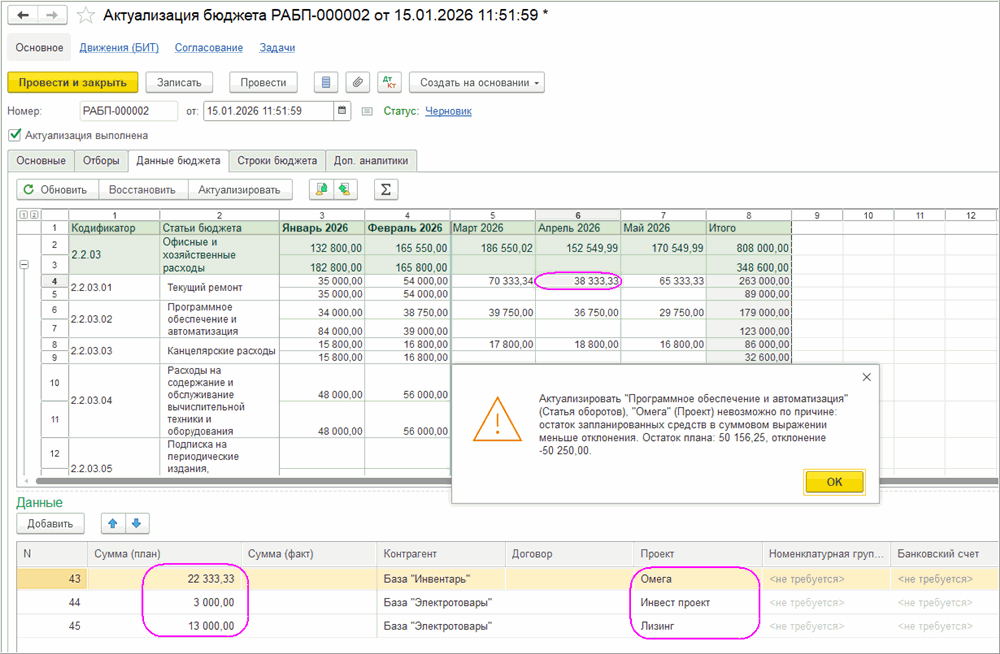Collapse the 2.2.03 row group
This screenshot has height=654, width=1000.
[24, 264]
